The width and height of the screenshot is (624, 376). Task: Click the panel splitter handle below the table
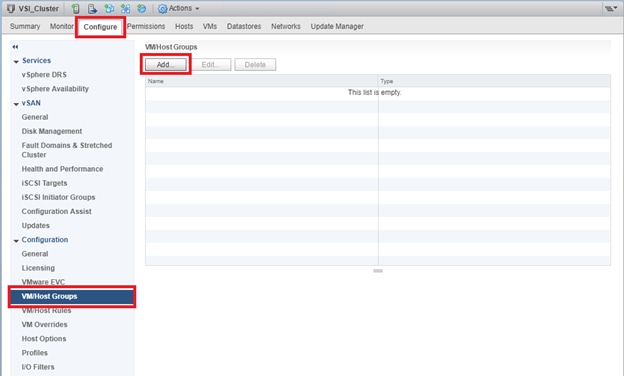[x=378, y=271]
